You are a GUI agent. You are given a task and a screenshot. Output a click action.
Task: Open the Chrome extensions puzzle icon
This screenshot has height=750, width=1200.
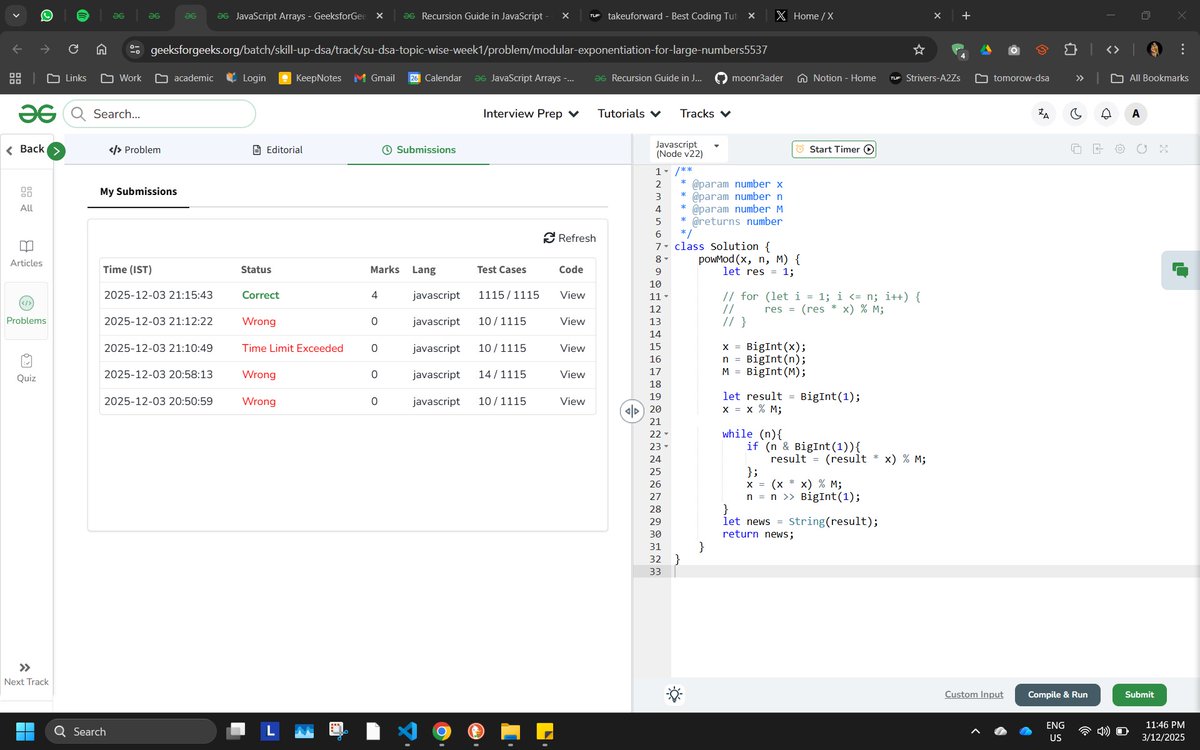pyautogui.click(x=1070, y=49)
